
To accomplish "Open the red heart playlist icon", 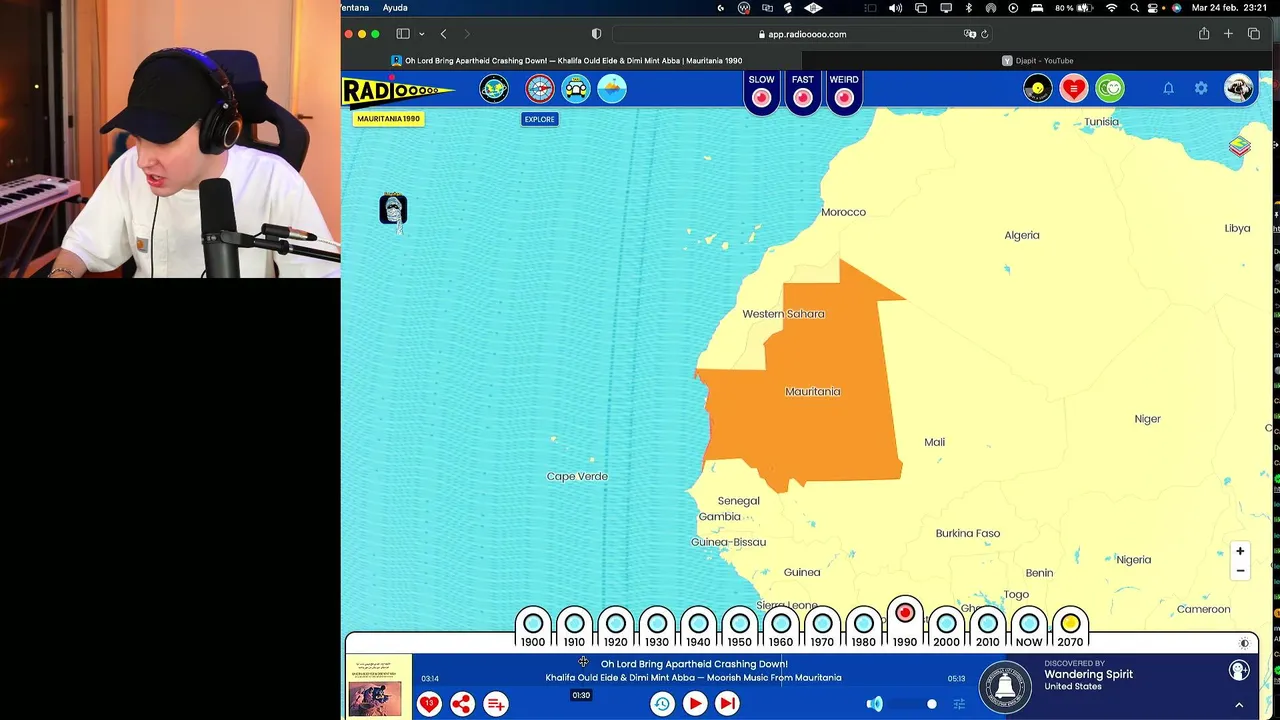I will 1074,89.
